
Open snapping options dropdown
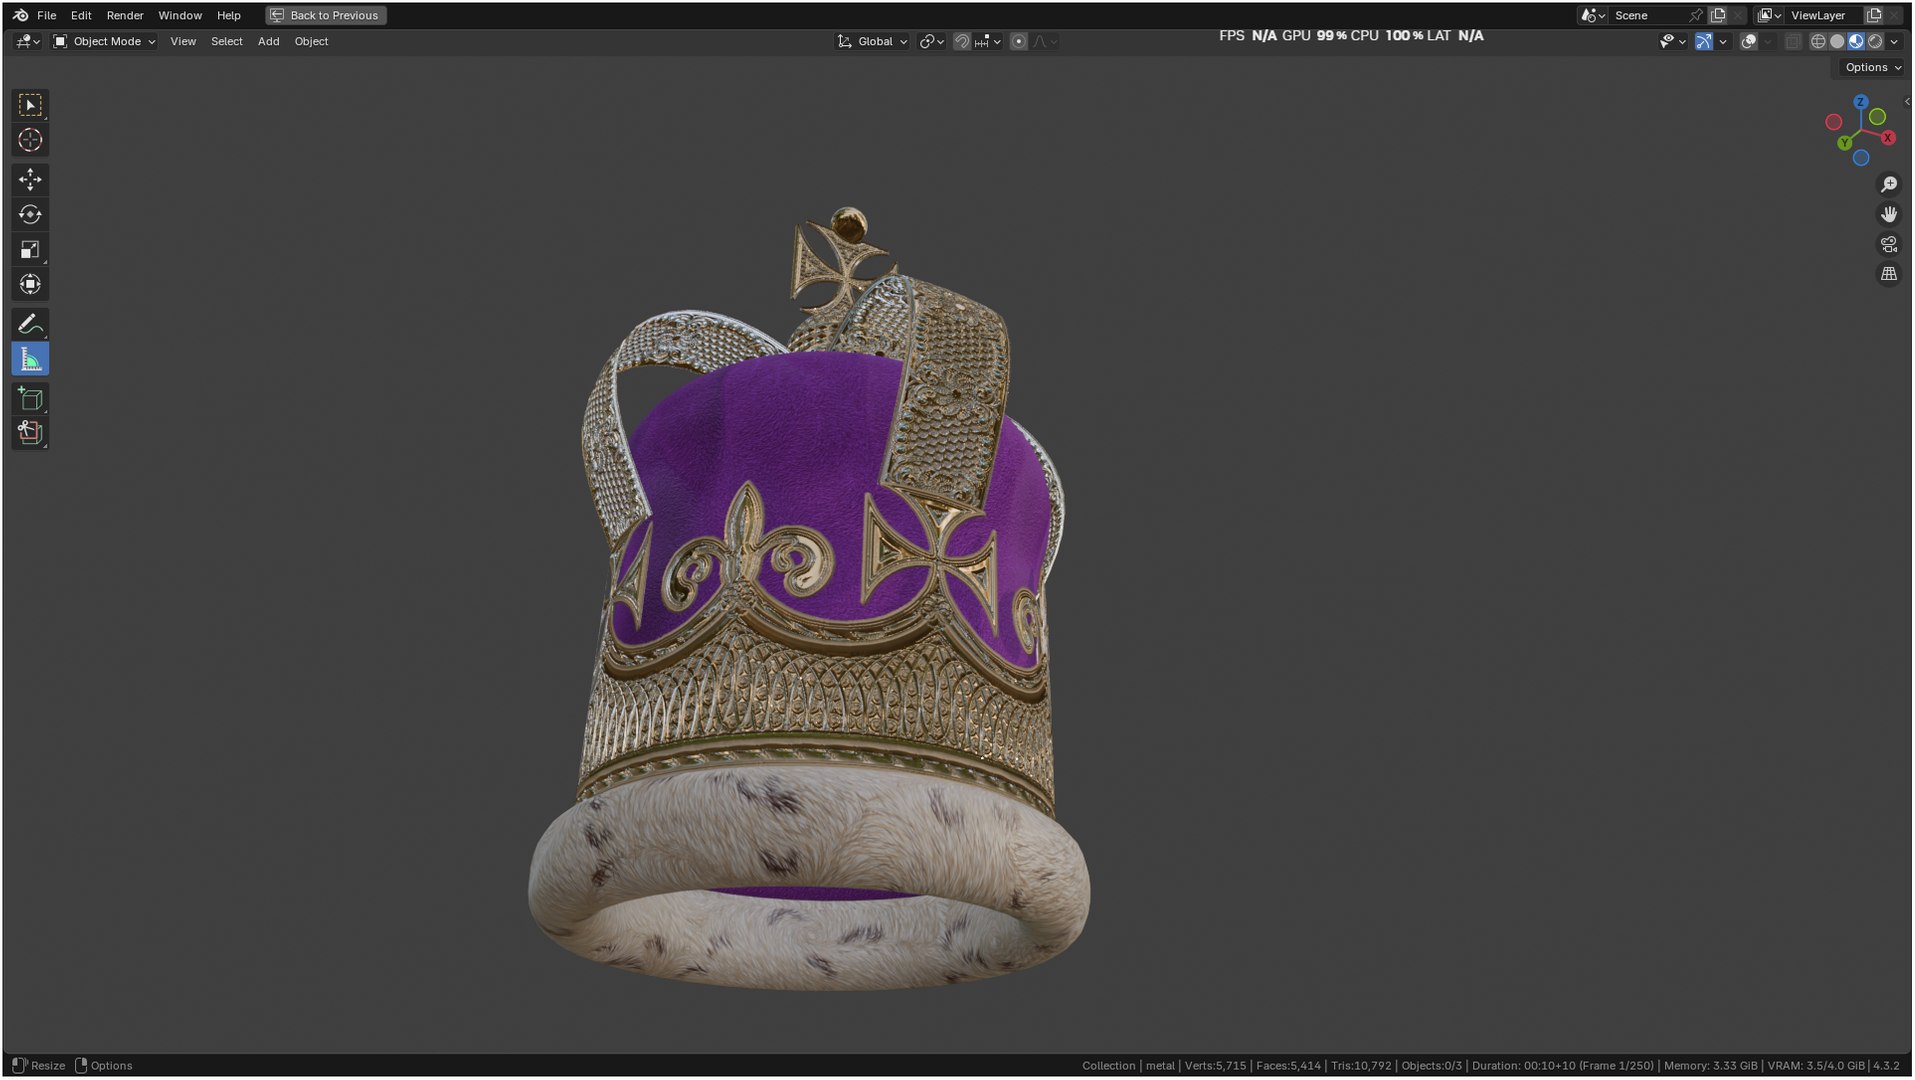(988, 41)
